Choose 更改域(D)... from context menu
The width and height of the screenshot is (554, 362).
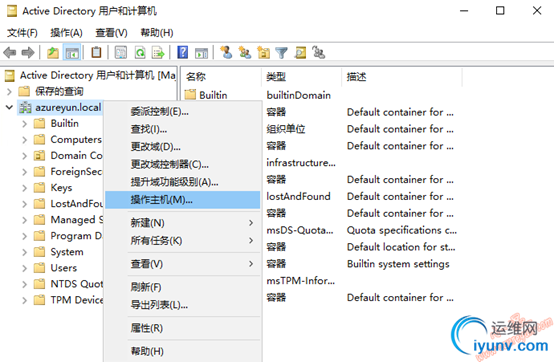[183, 147]
